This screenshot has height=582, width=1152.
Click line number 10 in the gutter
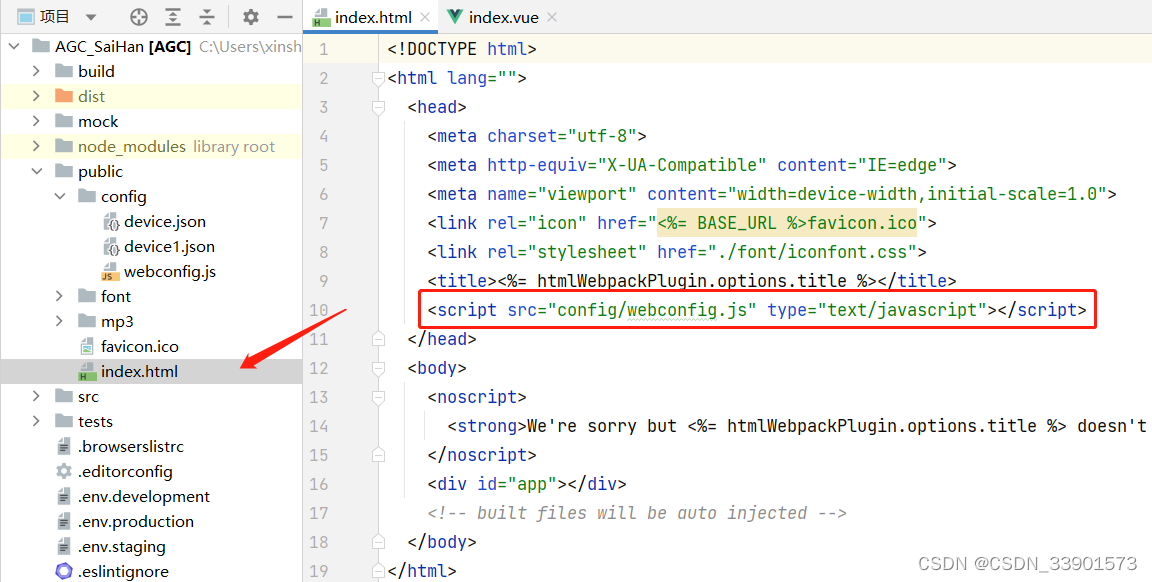(x=318, y=310)
